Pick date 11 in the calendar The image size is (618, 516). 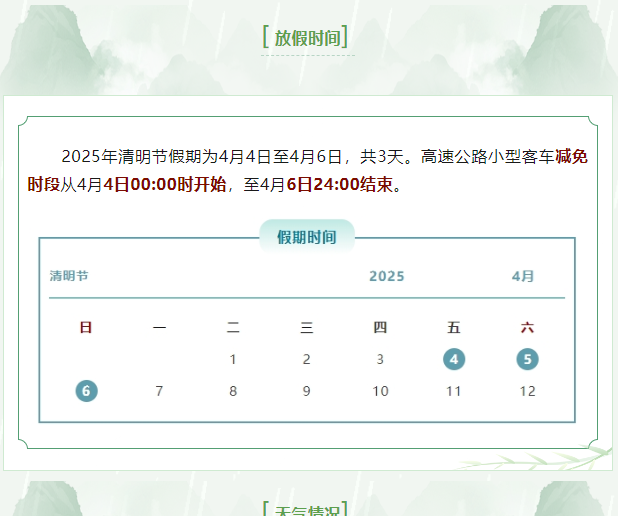(454, 391)
